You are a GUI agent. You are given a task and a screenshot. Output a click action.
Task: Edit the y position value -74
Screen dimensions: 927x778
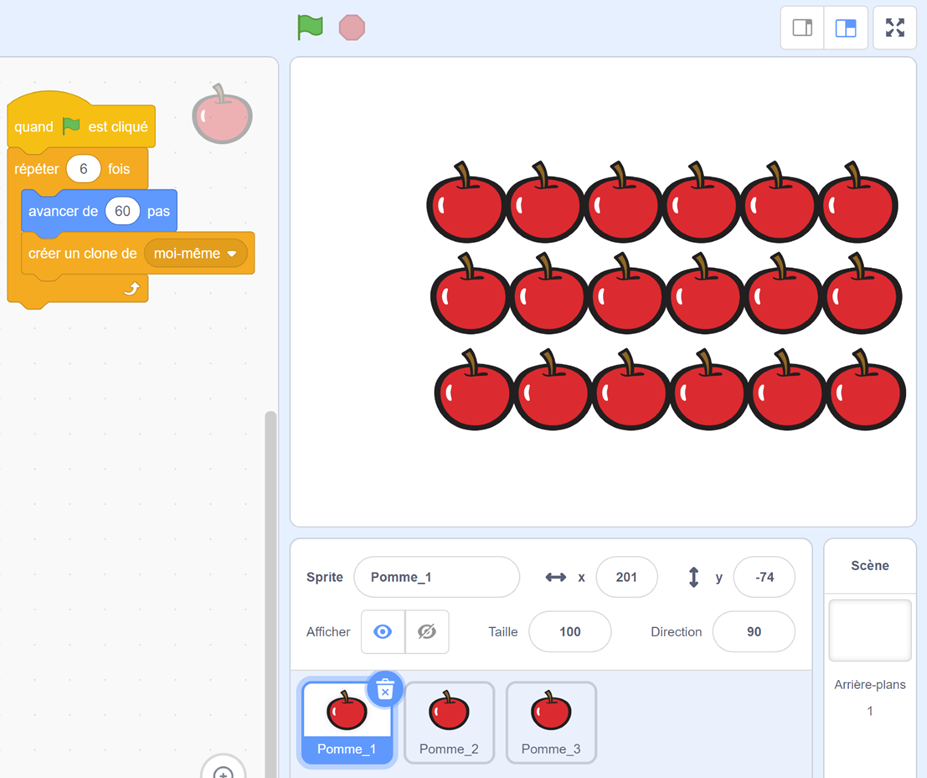(764, 577)
